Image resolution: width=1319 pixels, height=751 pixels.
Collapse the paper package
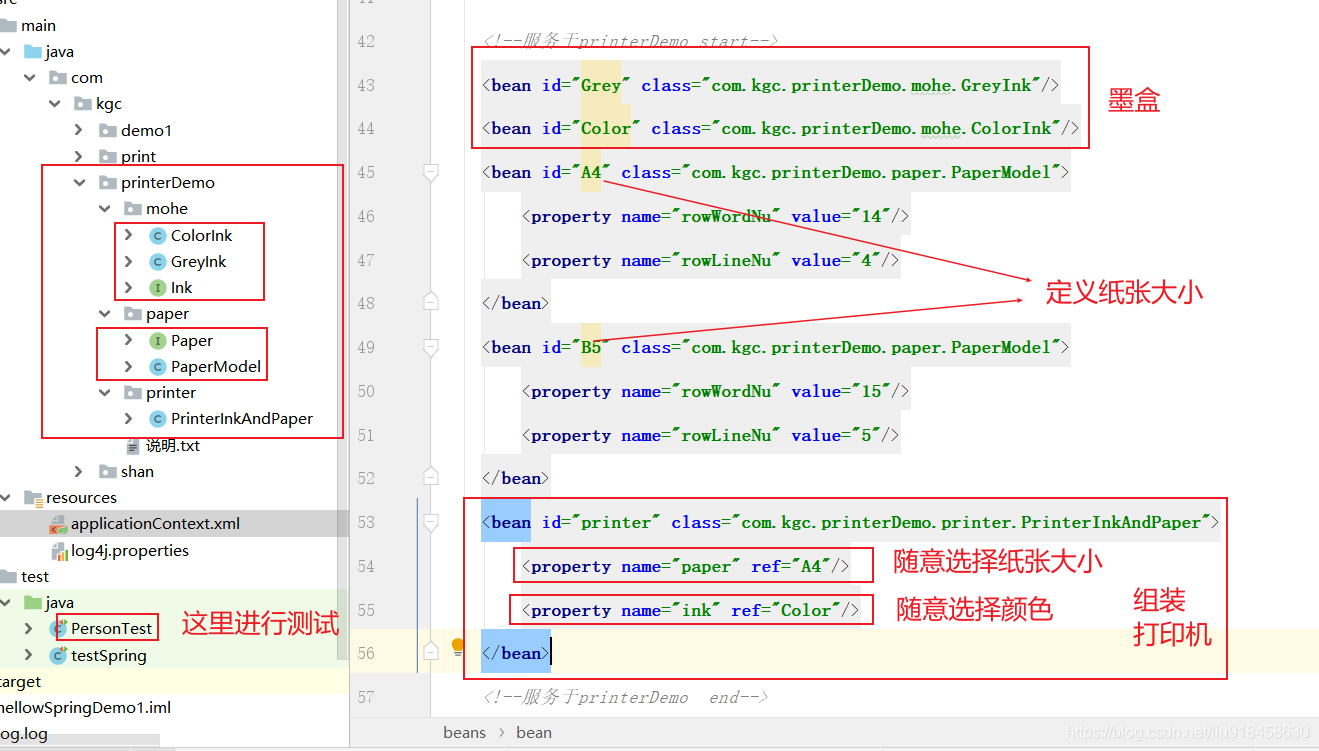coord(105,314)
